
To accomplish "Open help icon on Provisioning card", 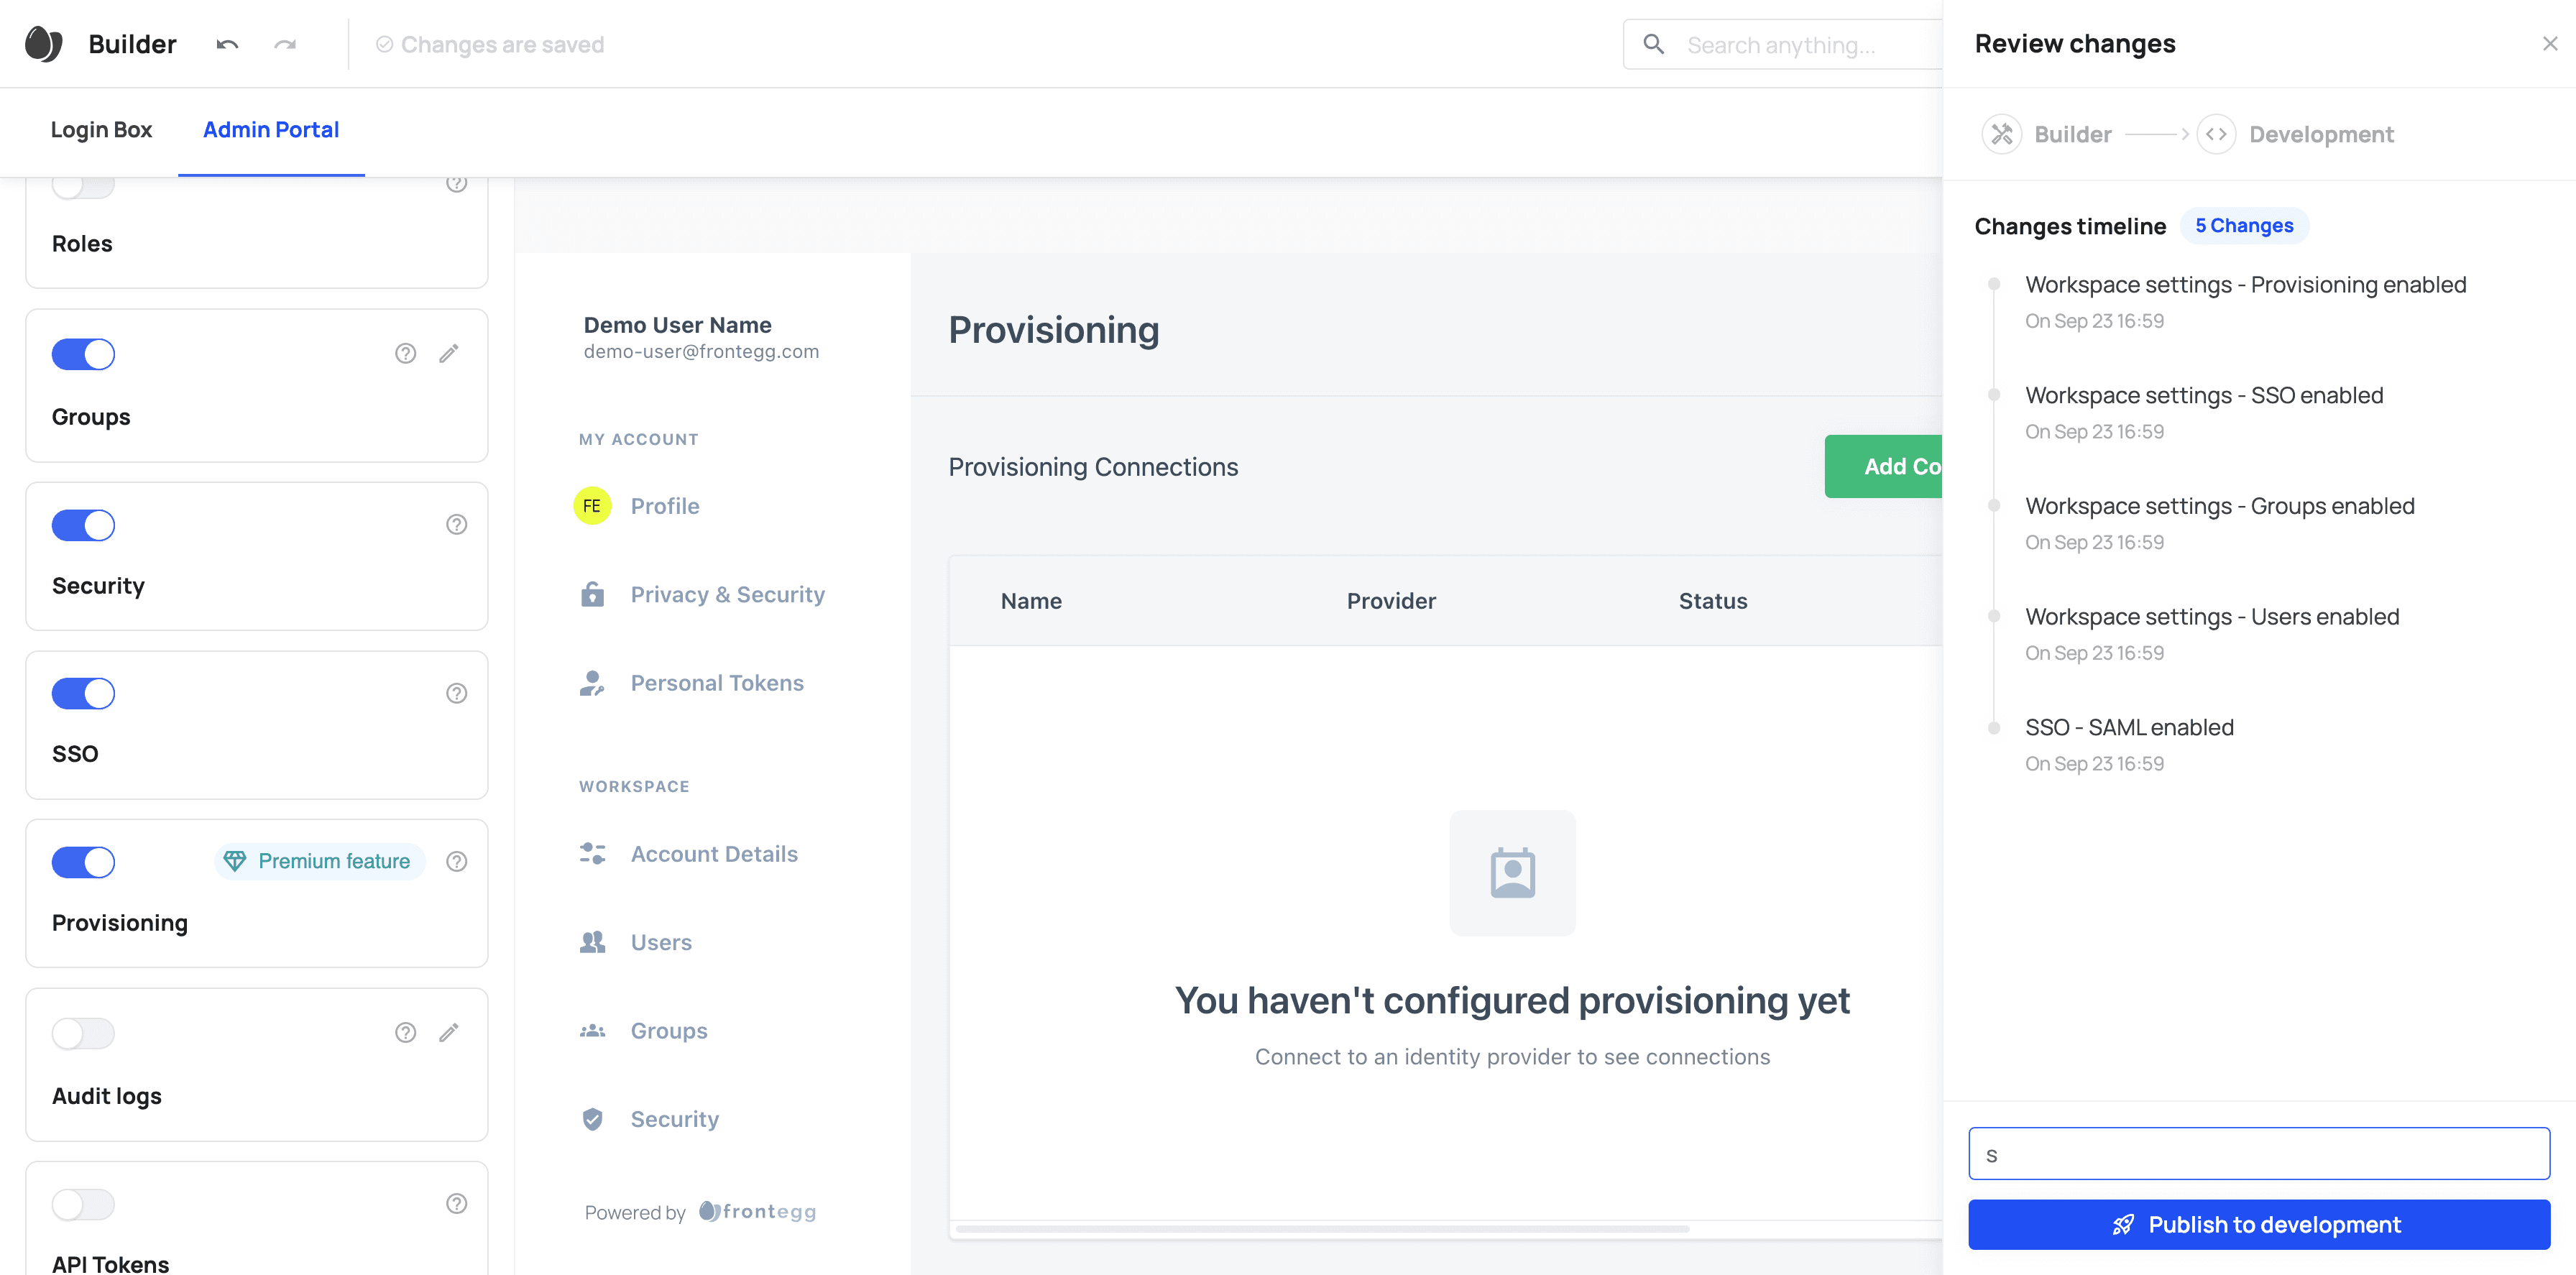I will 456,861.
